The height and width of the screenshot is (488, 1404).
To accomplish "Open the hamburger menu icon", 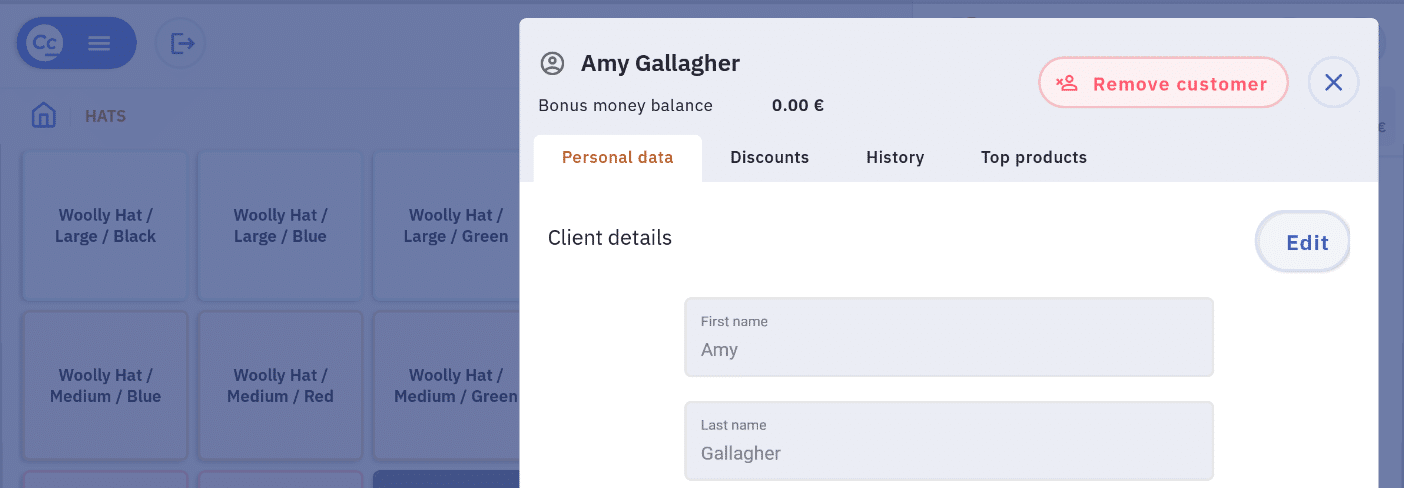I will click(x=99, y=43).
